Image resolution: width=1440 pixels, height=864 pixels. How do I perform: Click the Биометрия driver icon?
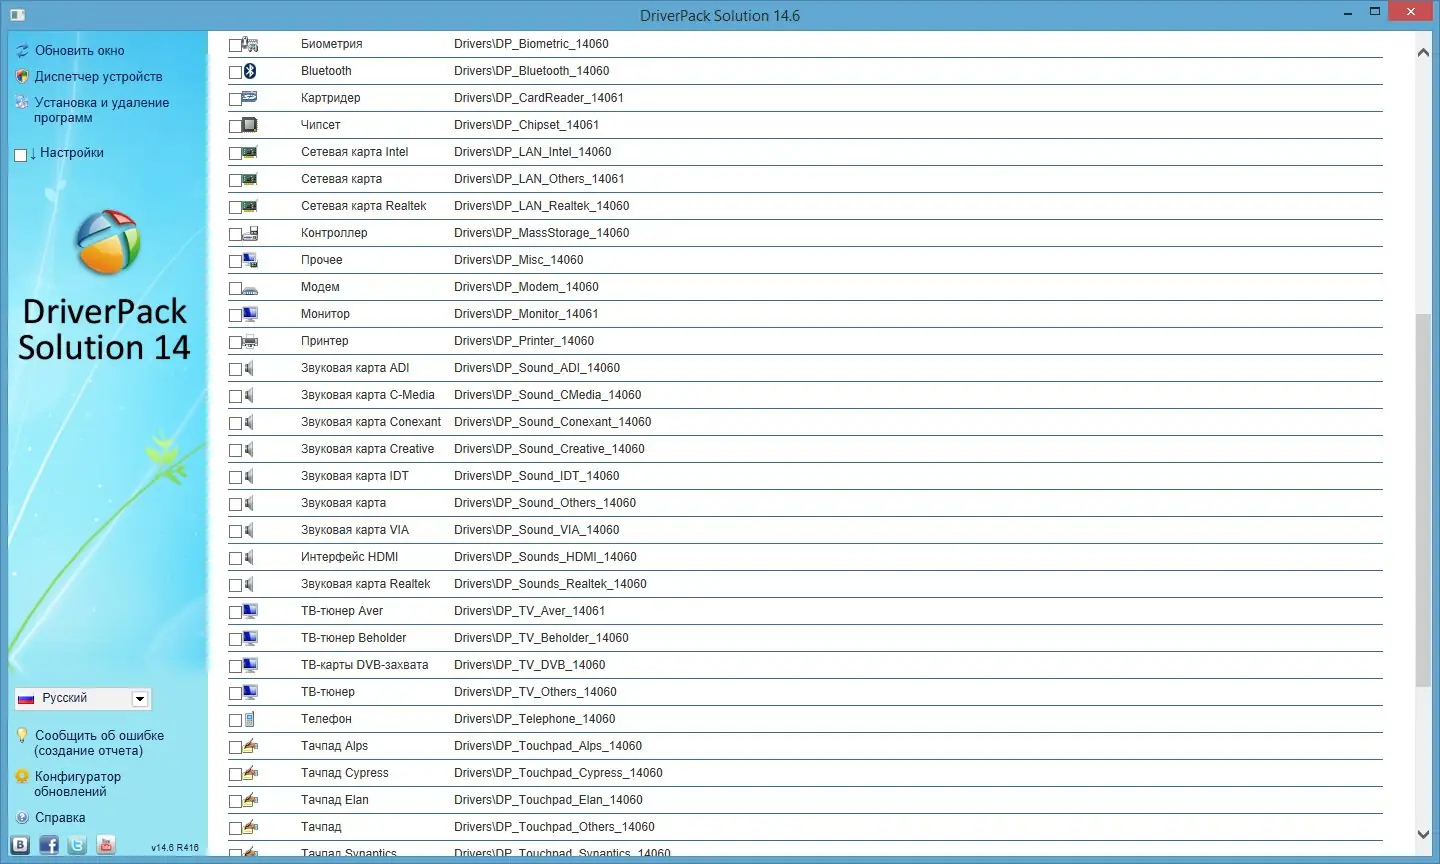(250, 44)
